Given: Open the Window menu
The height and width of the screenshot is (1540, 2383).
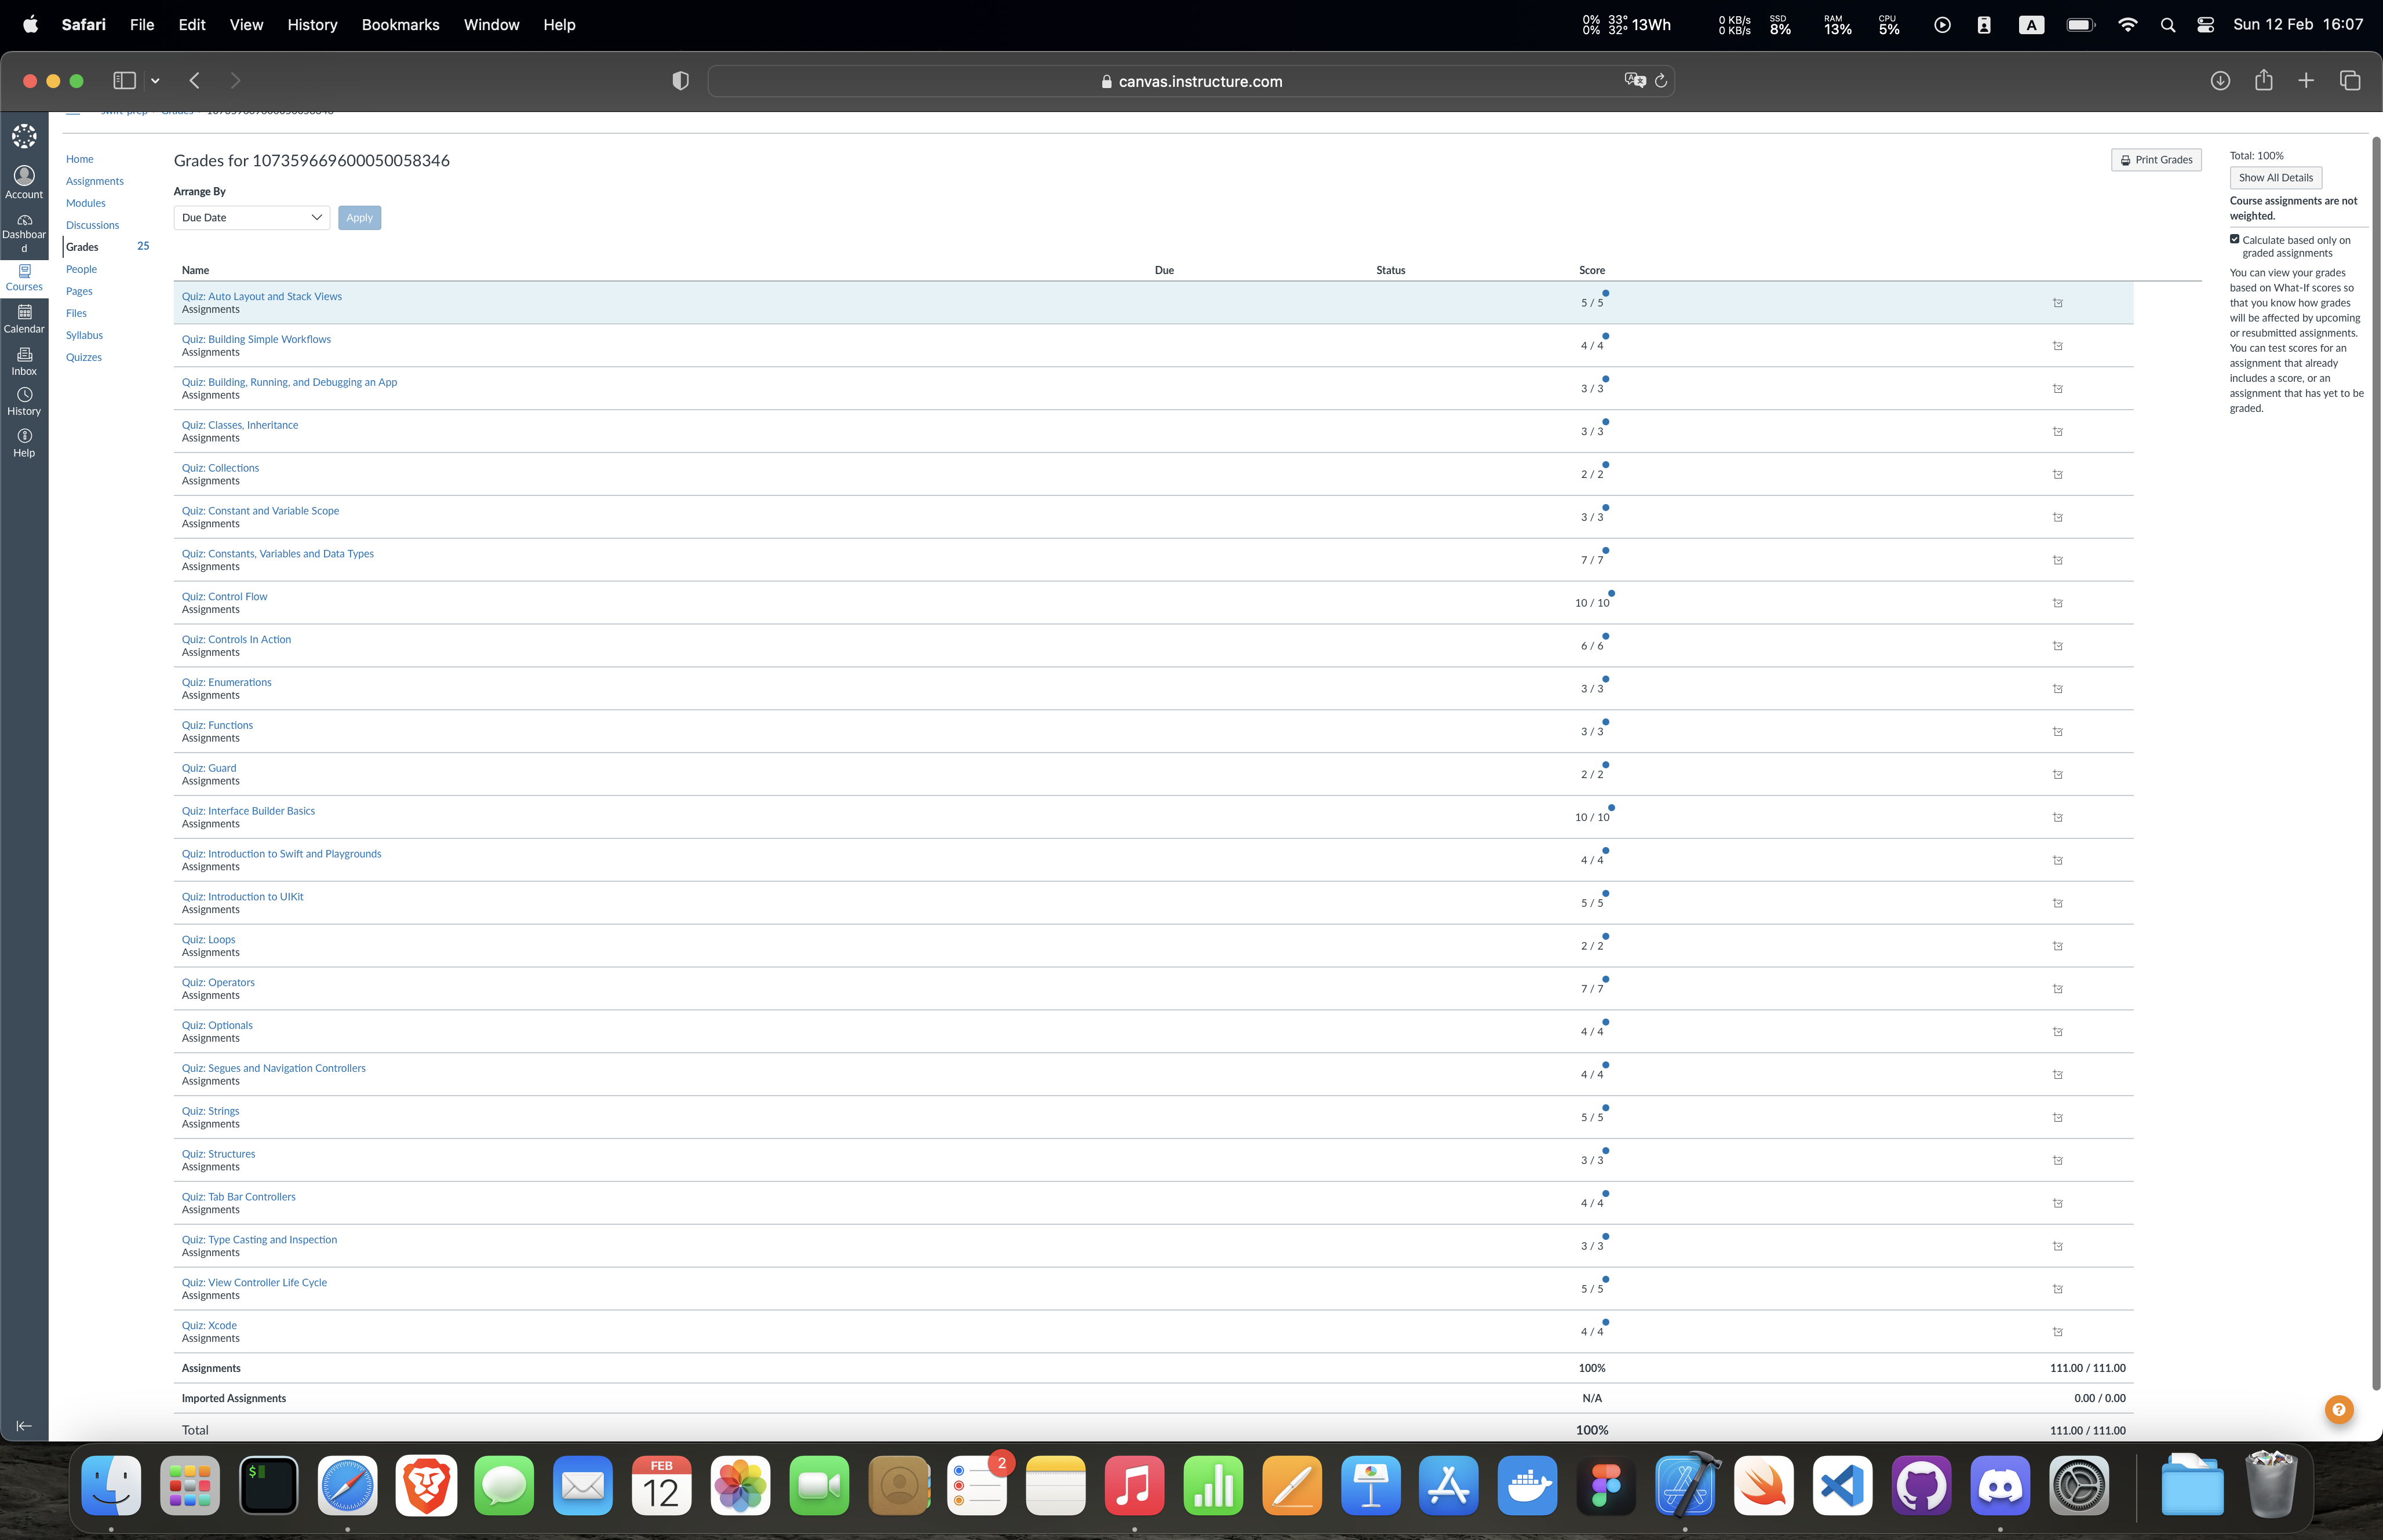Looking at the screenshot, I should (x=491, y=25).
